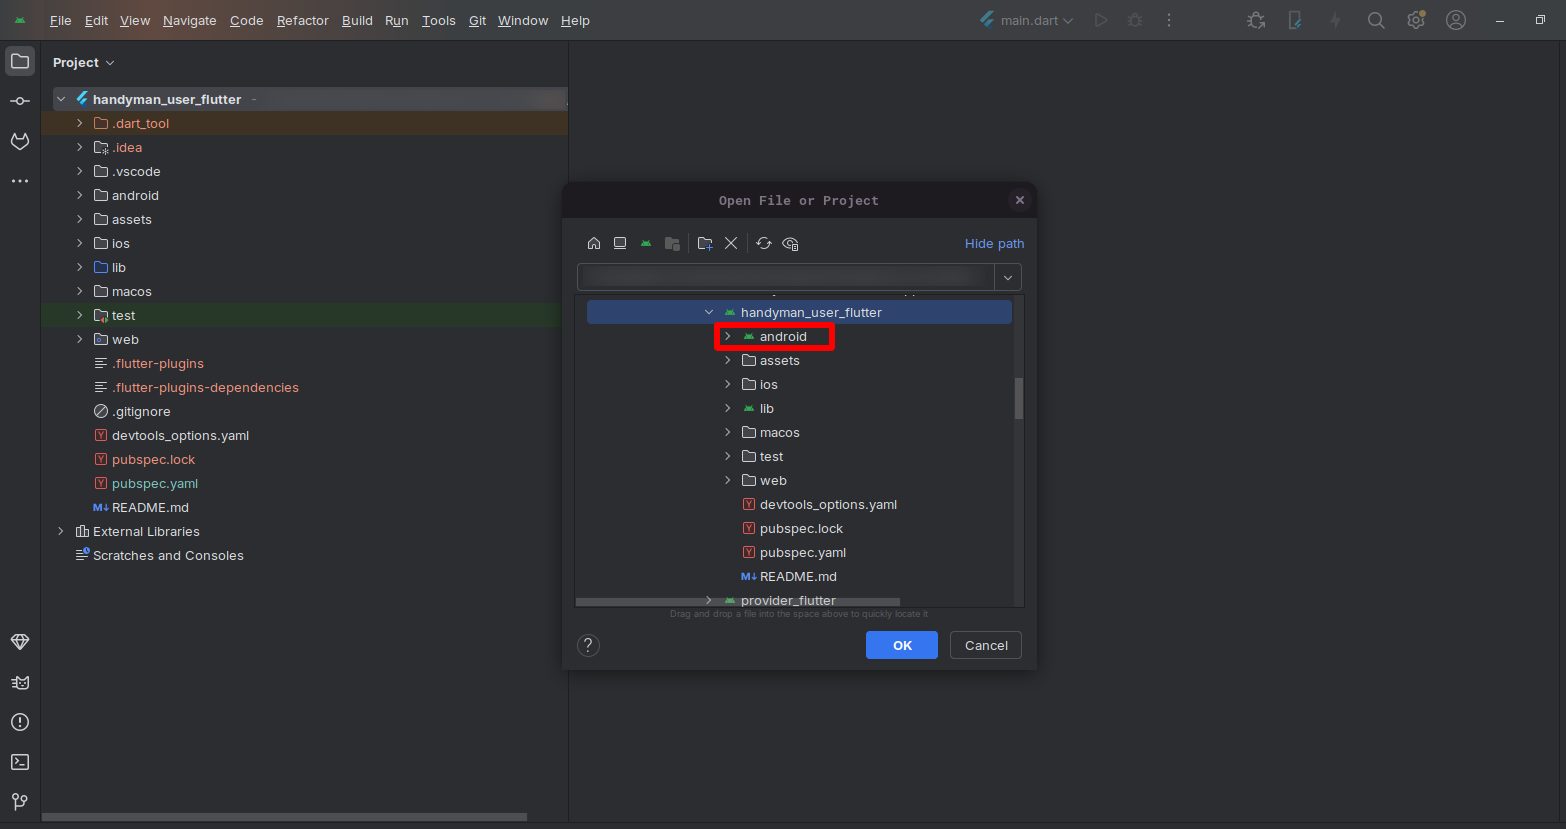1566x829 pixels.
Task: Open Project view selector dropdown
Action: pyautogui.click(x=84, y=62)
